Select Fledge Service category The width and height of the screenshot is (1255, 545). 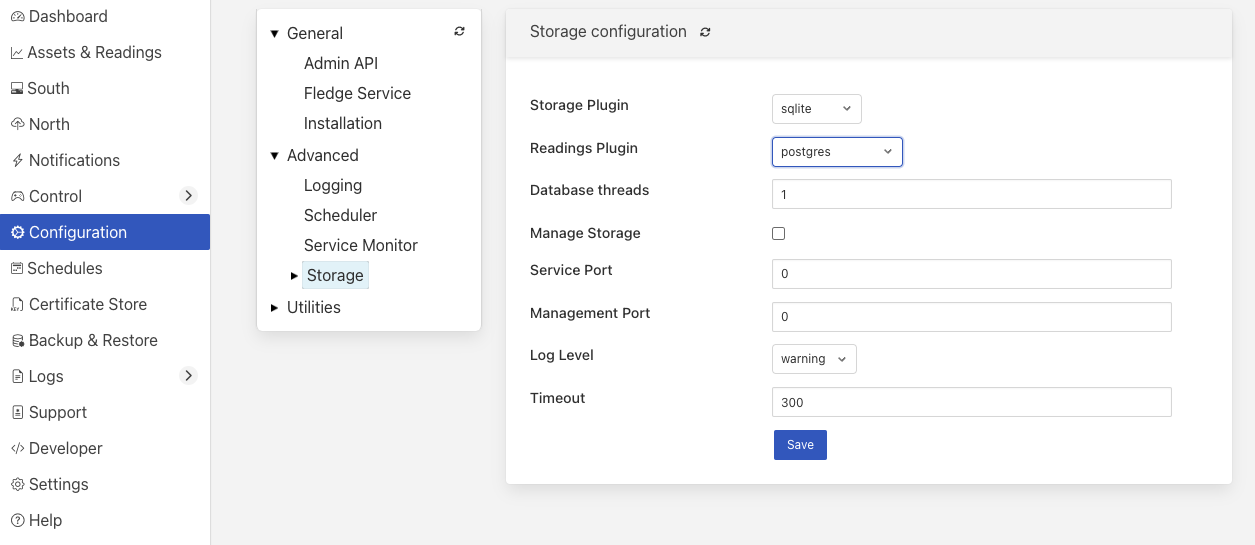tap(357, 93)
